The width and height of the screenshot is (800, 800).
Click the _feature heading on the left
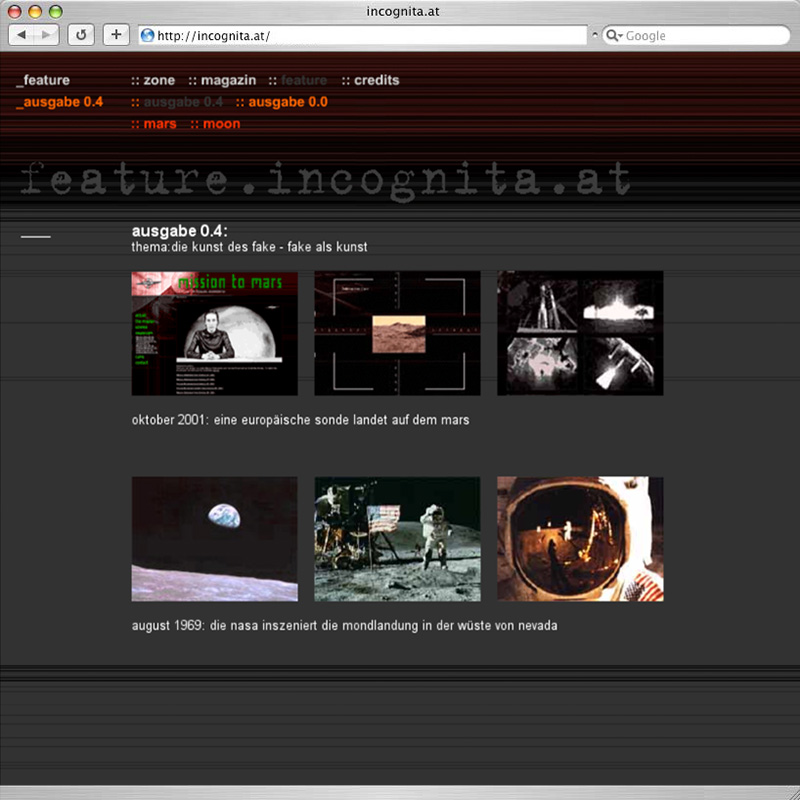(x=43, y=80)
